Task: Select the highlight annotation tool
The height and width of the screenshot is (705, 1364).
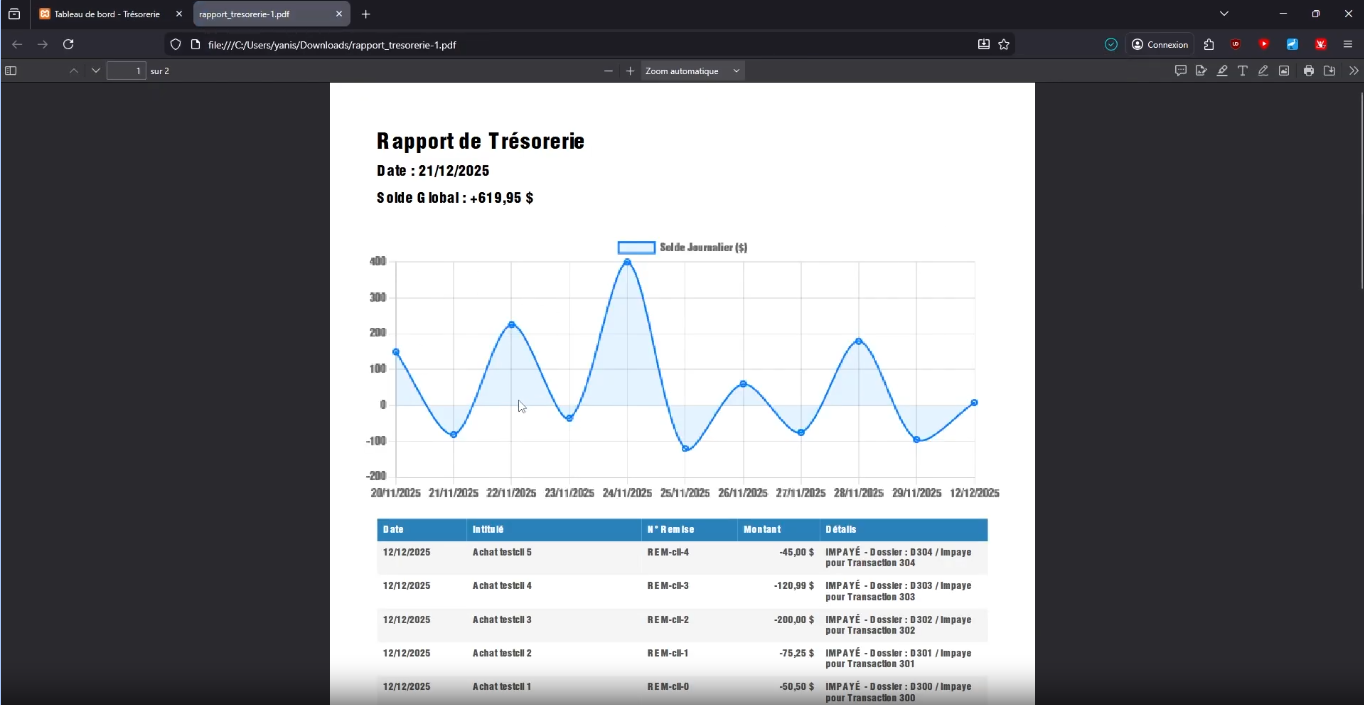Action: 1222,71
